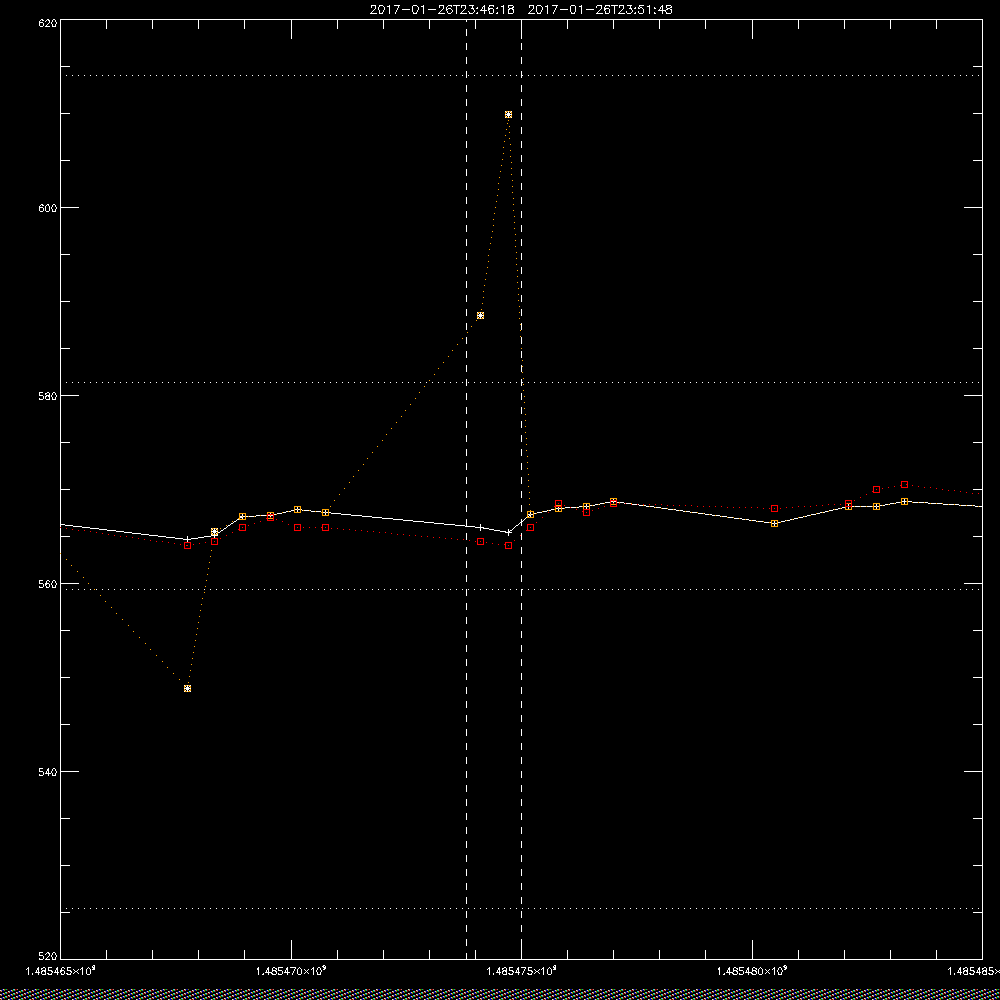Click the 520 y-axis label
This screenshot has height=1000, width=1000.
click(x=48, y=957)
